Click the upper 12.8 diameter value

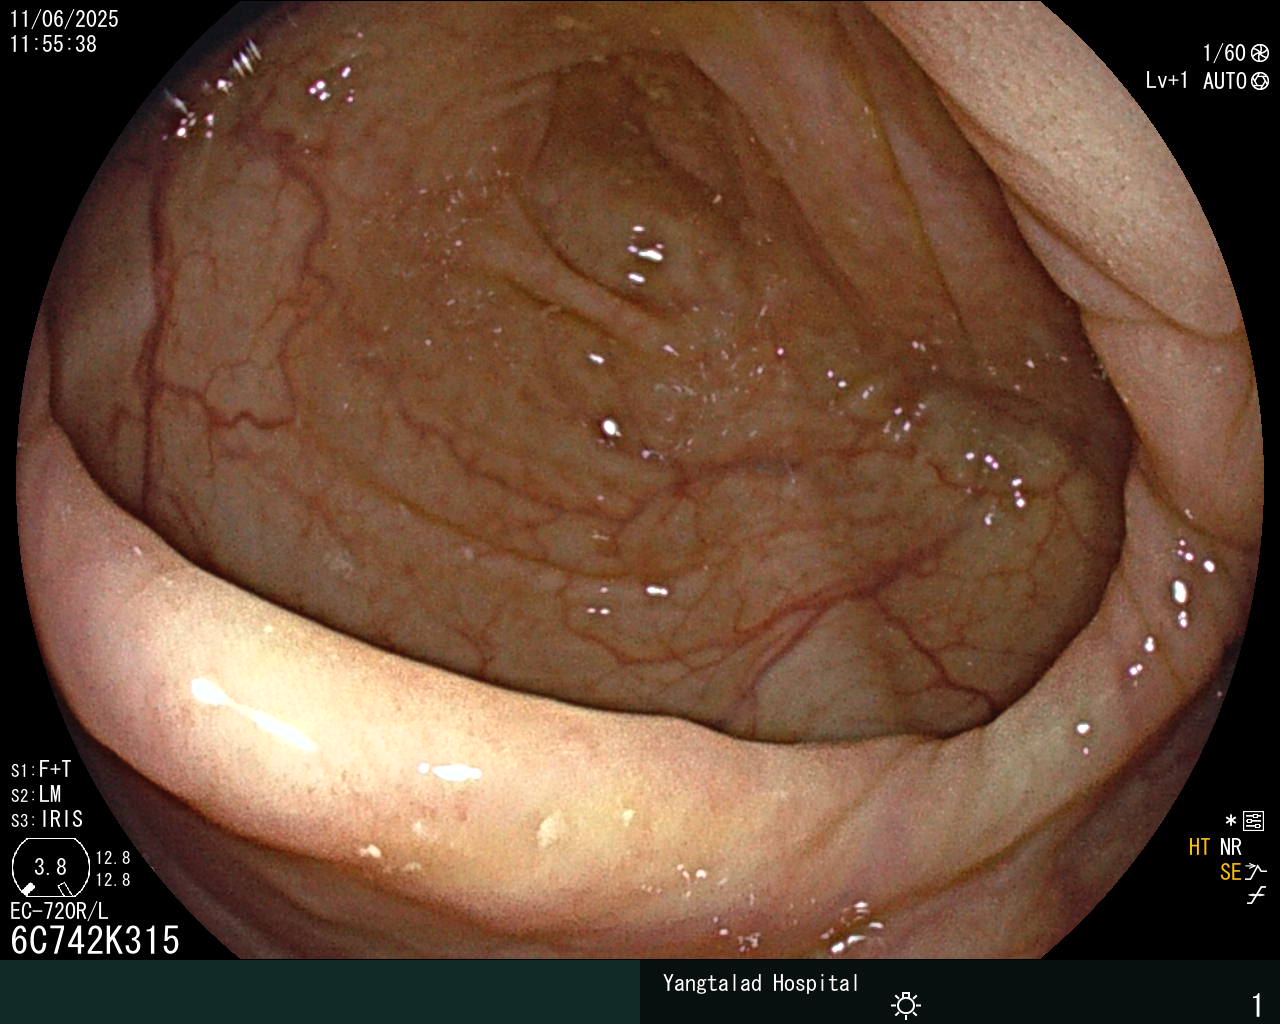coord(113,858)
